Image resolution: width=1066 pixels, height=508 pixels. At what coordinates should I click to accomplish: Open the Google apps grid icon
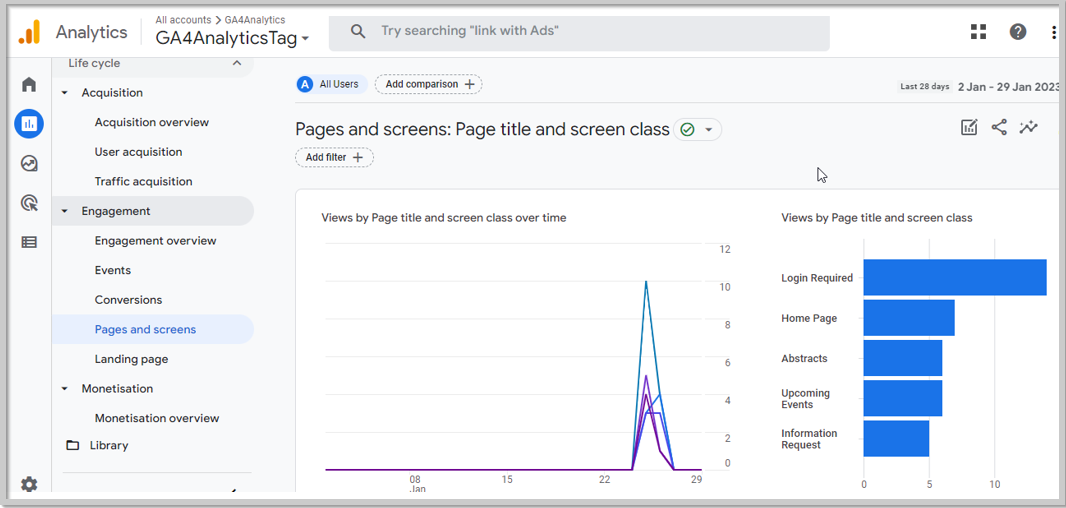click(x=978, y=31)
